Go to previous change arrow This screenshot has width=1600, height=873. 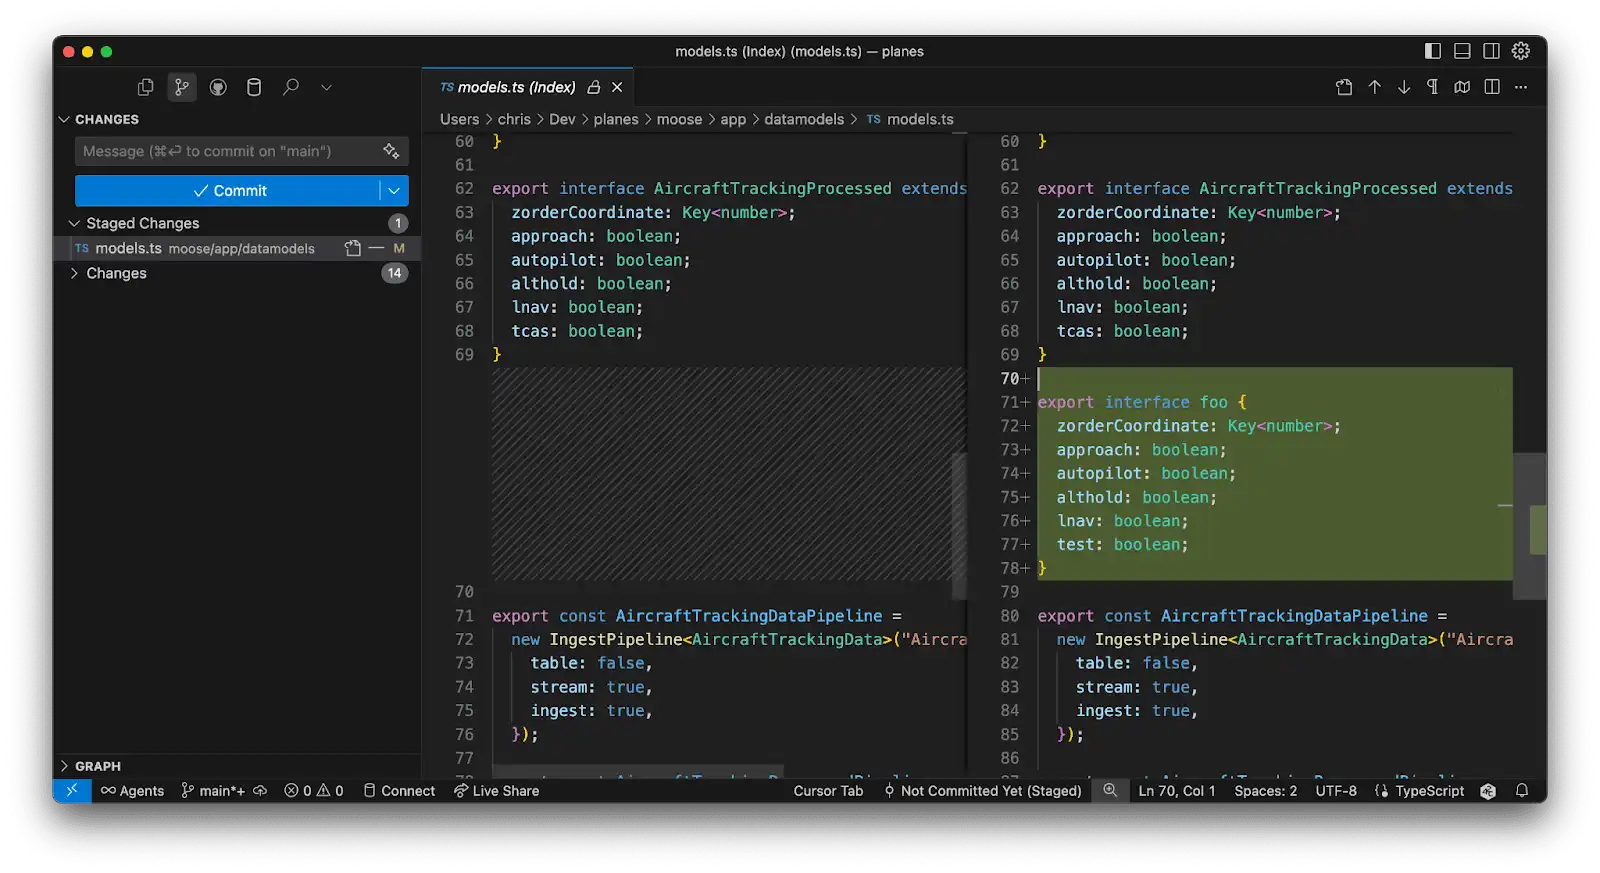pos(1375,87)
